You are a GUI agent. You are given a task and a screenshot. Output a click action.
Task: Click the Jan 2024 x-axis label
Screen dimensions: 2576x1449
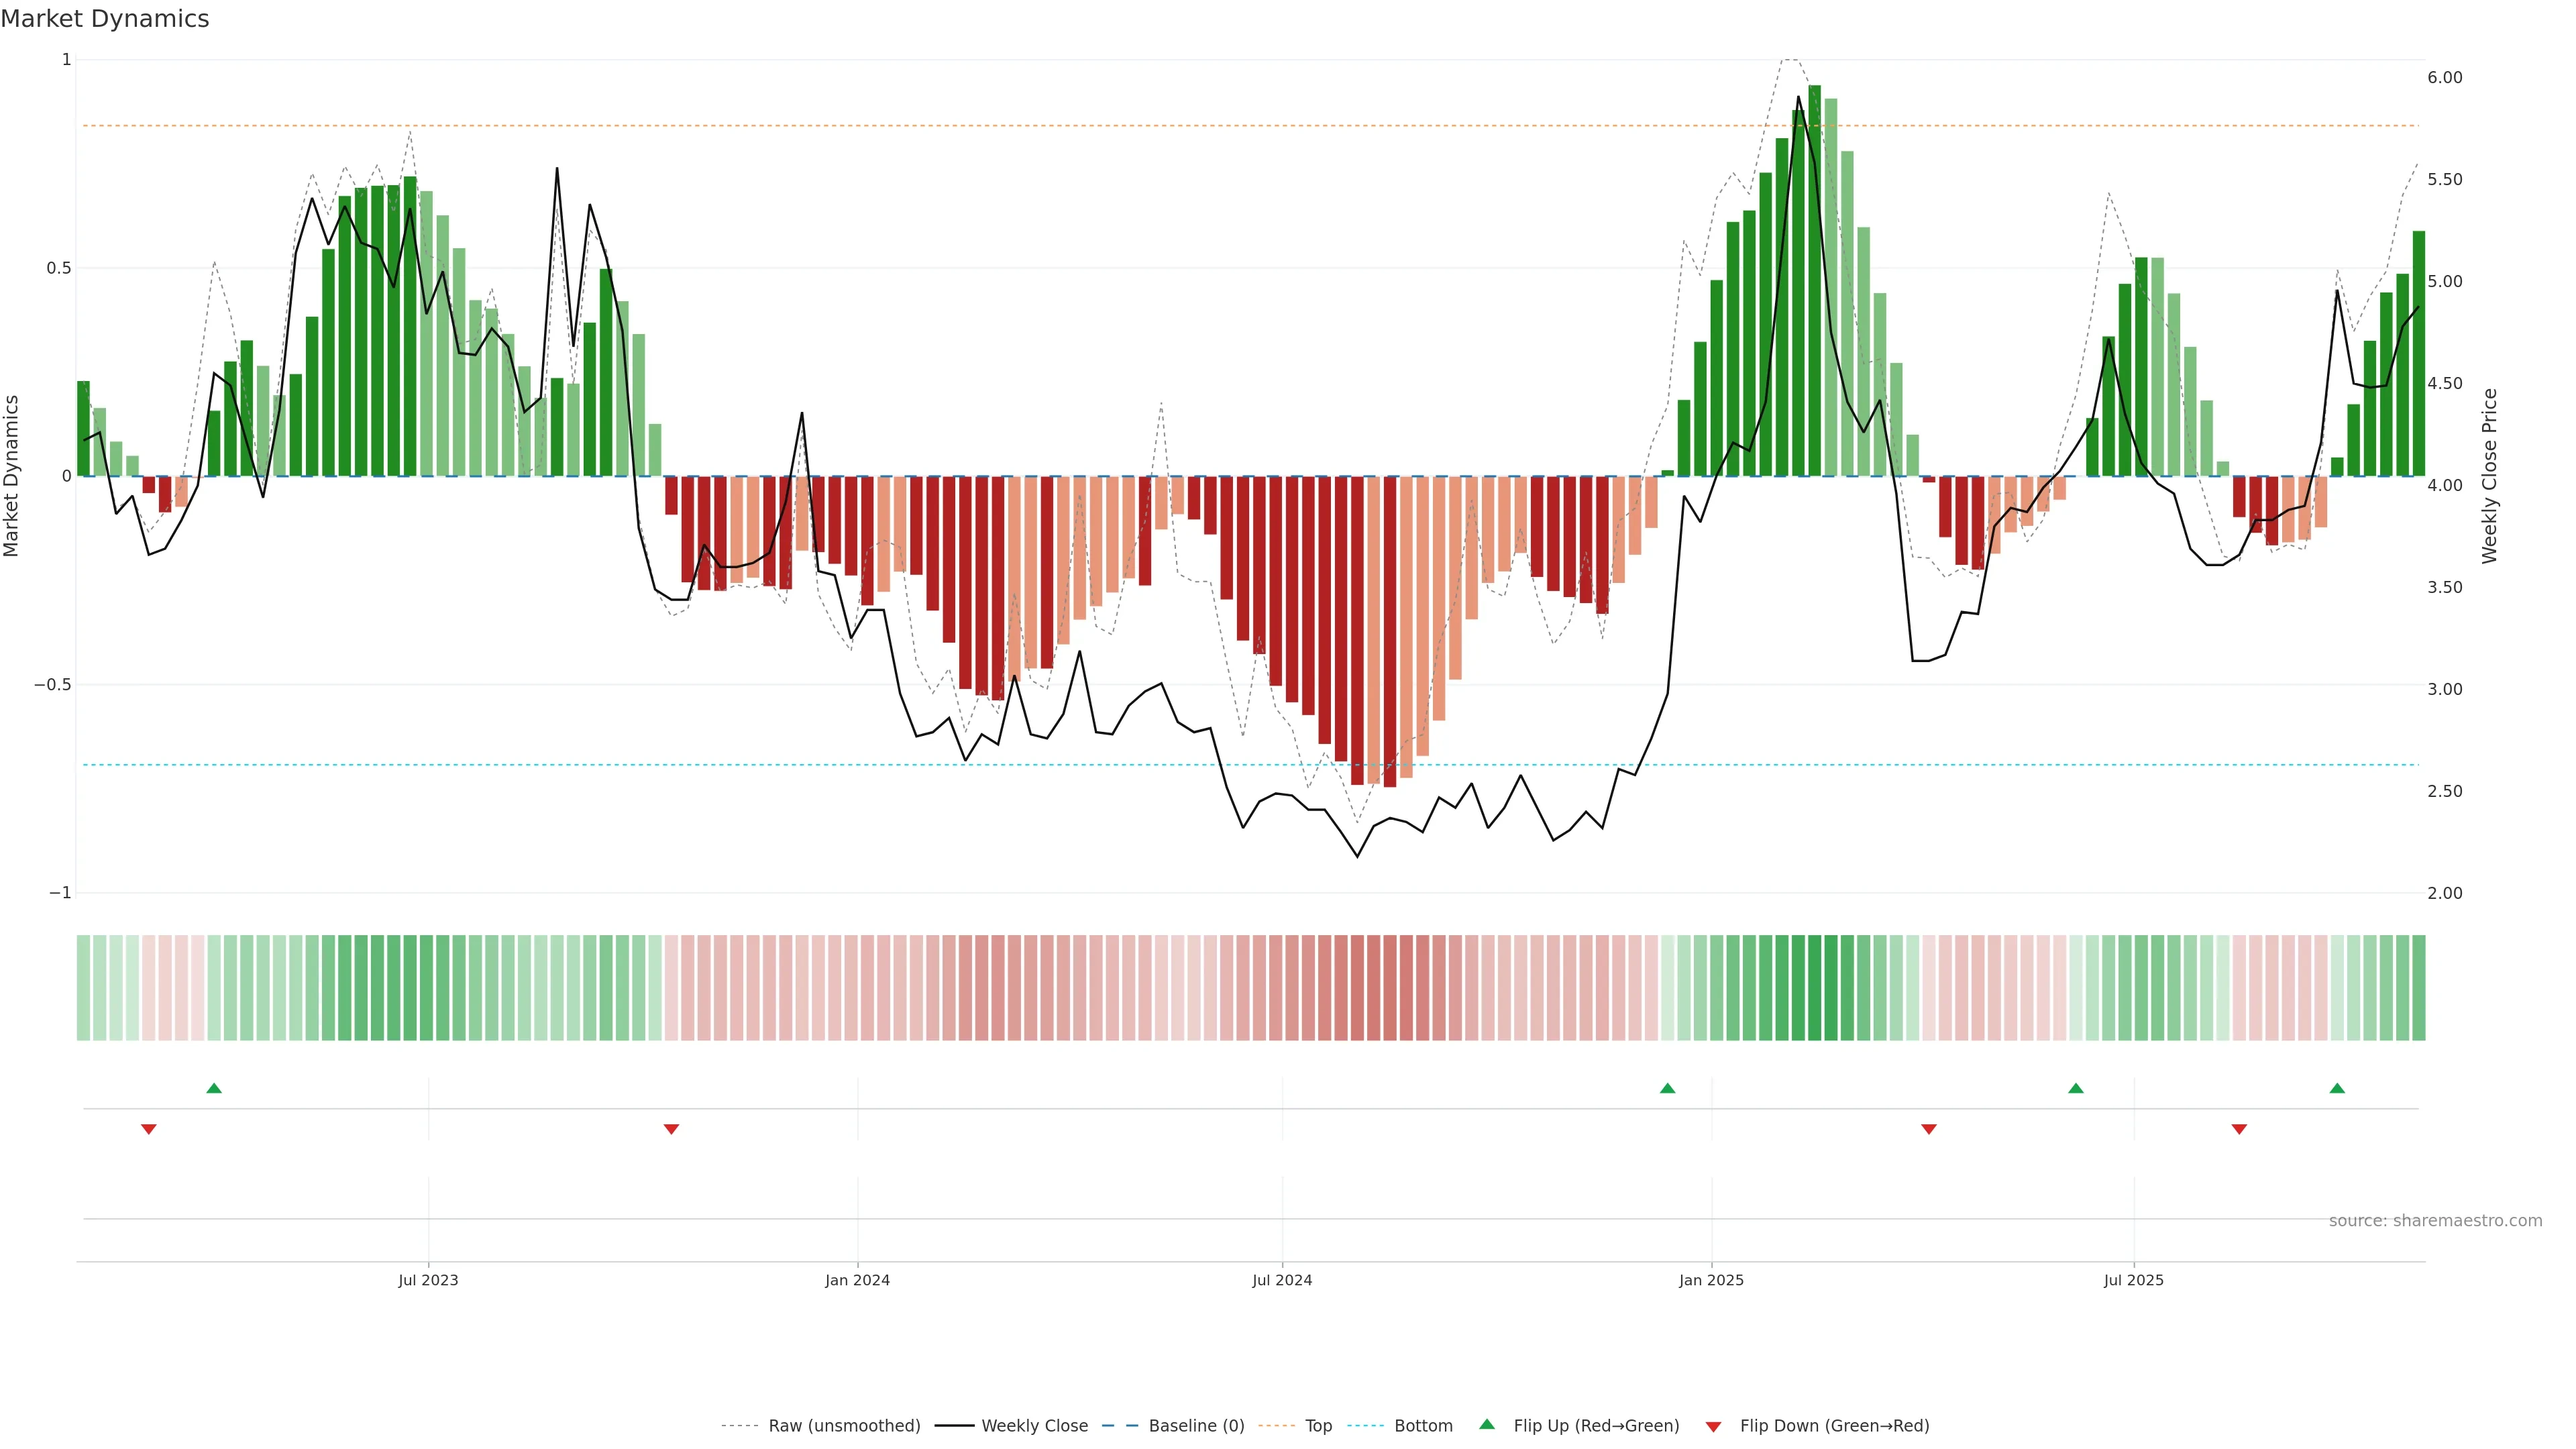pos(857,1280)
